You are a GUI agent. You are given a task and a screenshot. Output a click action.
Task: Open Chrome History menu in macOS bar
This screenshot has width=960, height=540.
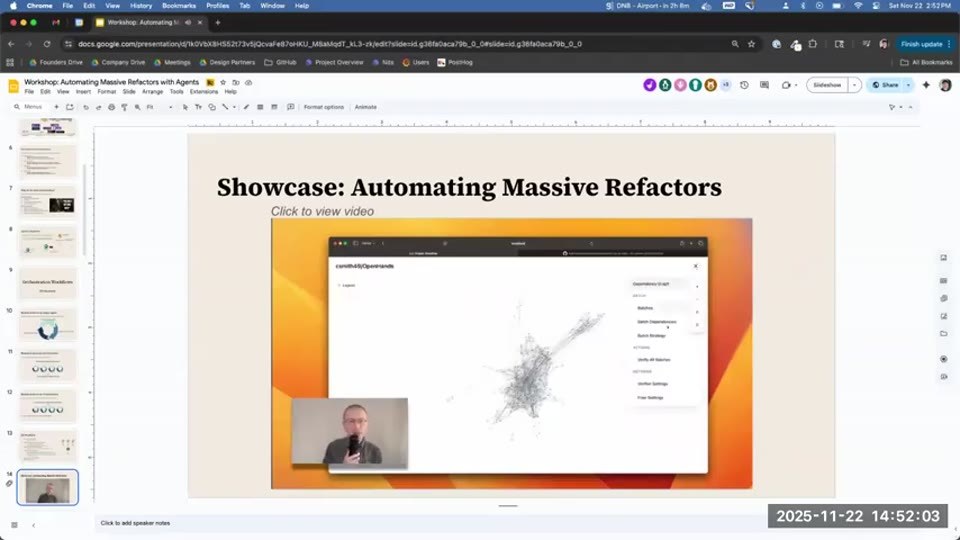pyautogui.click(x=141, y=6)
